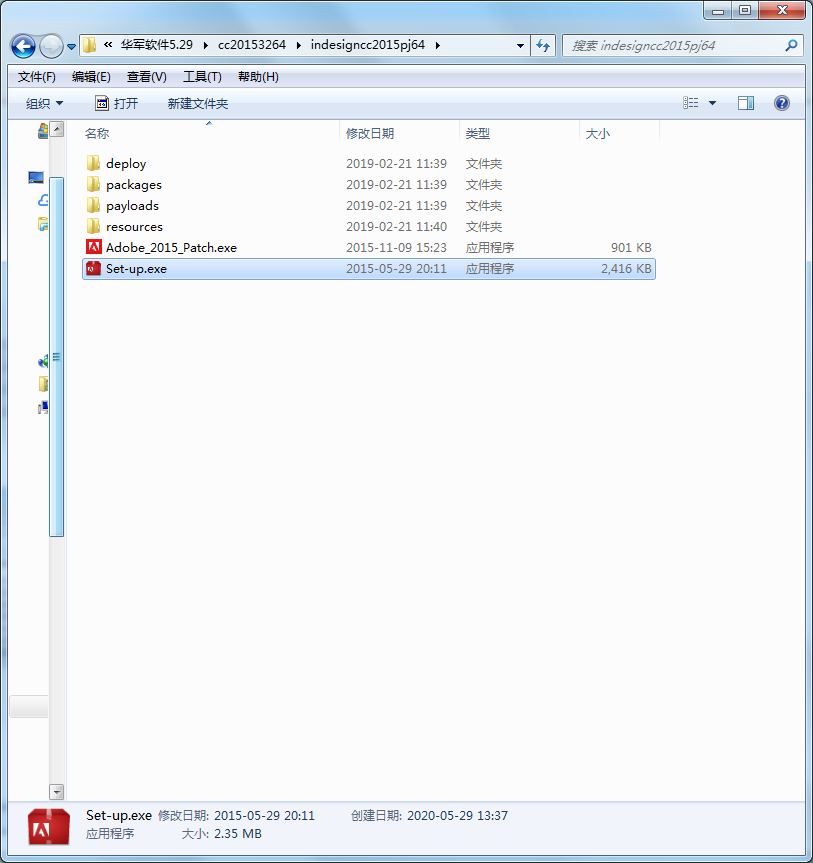Select the Adobe_2015_Patch.exe file name
Viewport: 813px width, 863px height.
pos(171,248)
